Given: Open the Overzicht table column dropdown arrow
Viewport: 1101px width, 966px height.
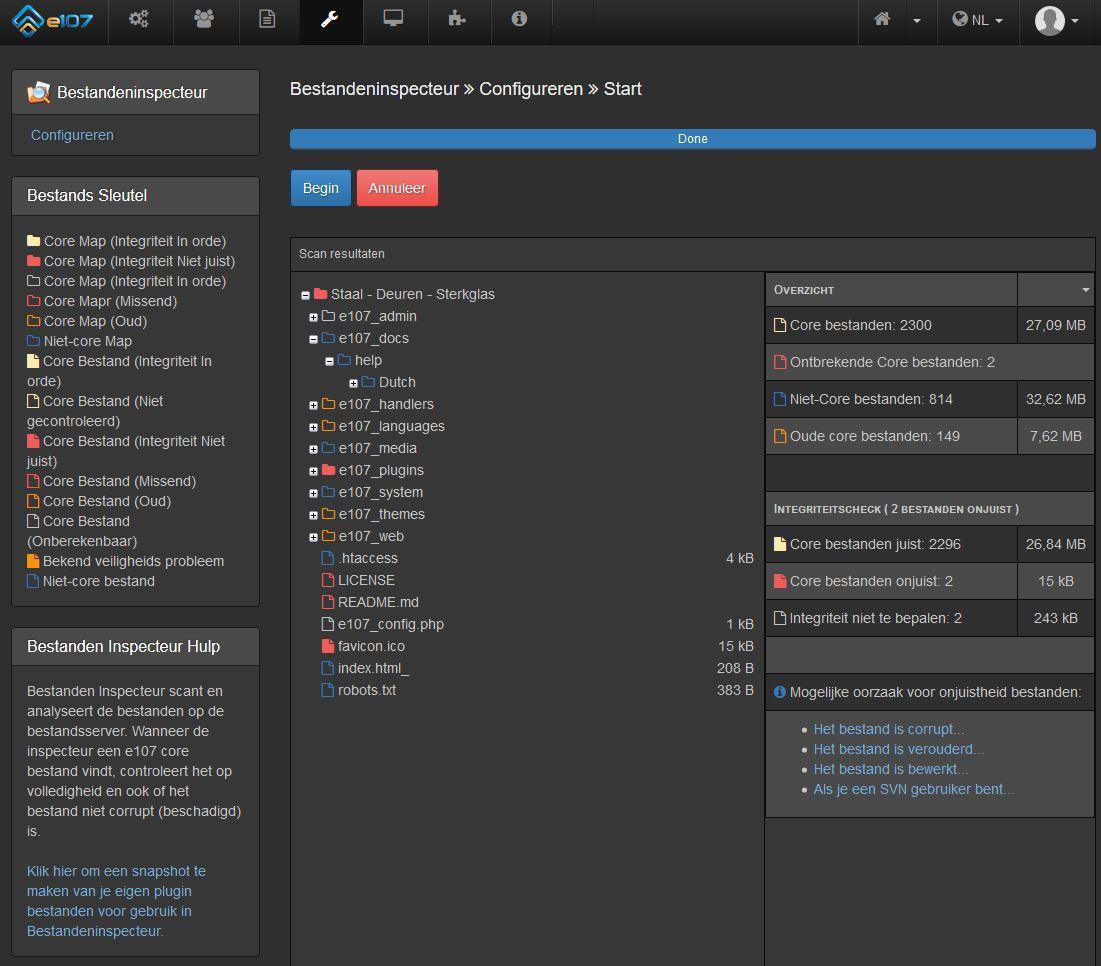Looking at the screenshot, I should (x=1086, y=290).
